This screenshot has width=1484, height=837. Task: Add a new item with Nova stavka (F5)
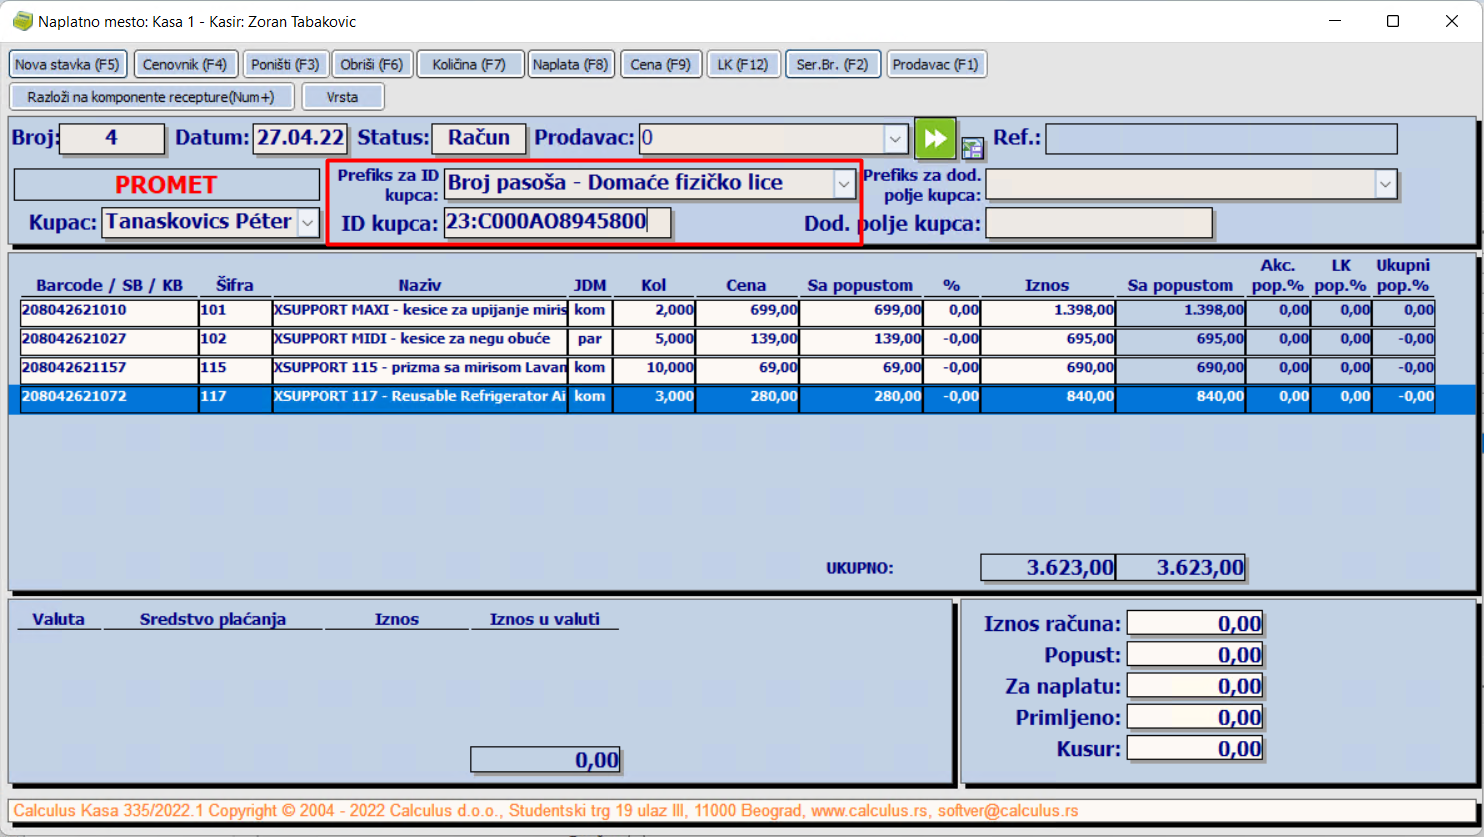(68, 64)
